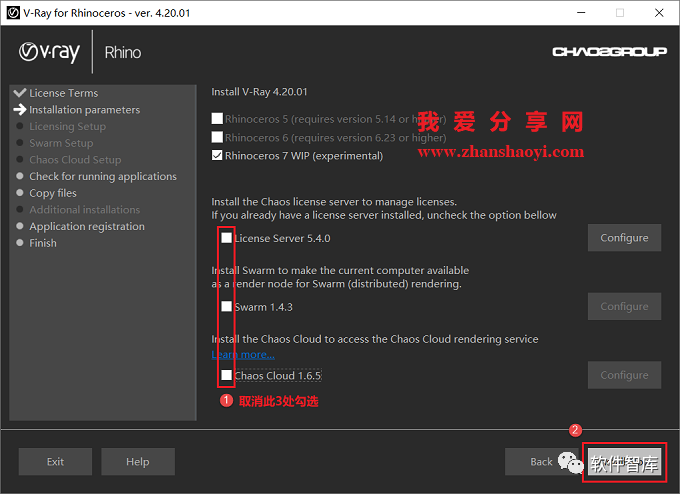This screenshot has height=494, width=680.
Task: Click 'Install V-Ray 4.20.01' heading text
Action: tap(259, 92)
